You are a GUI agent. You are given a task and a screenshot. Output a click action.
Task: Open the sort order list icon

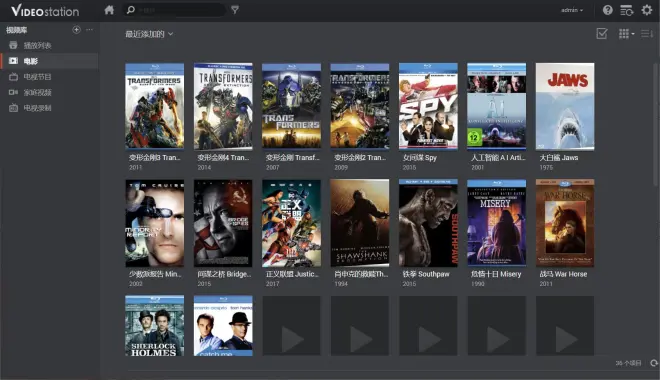(x=647, y=34)
